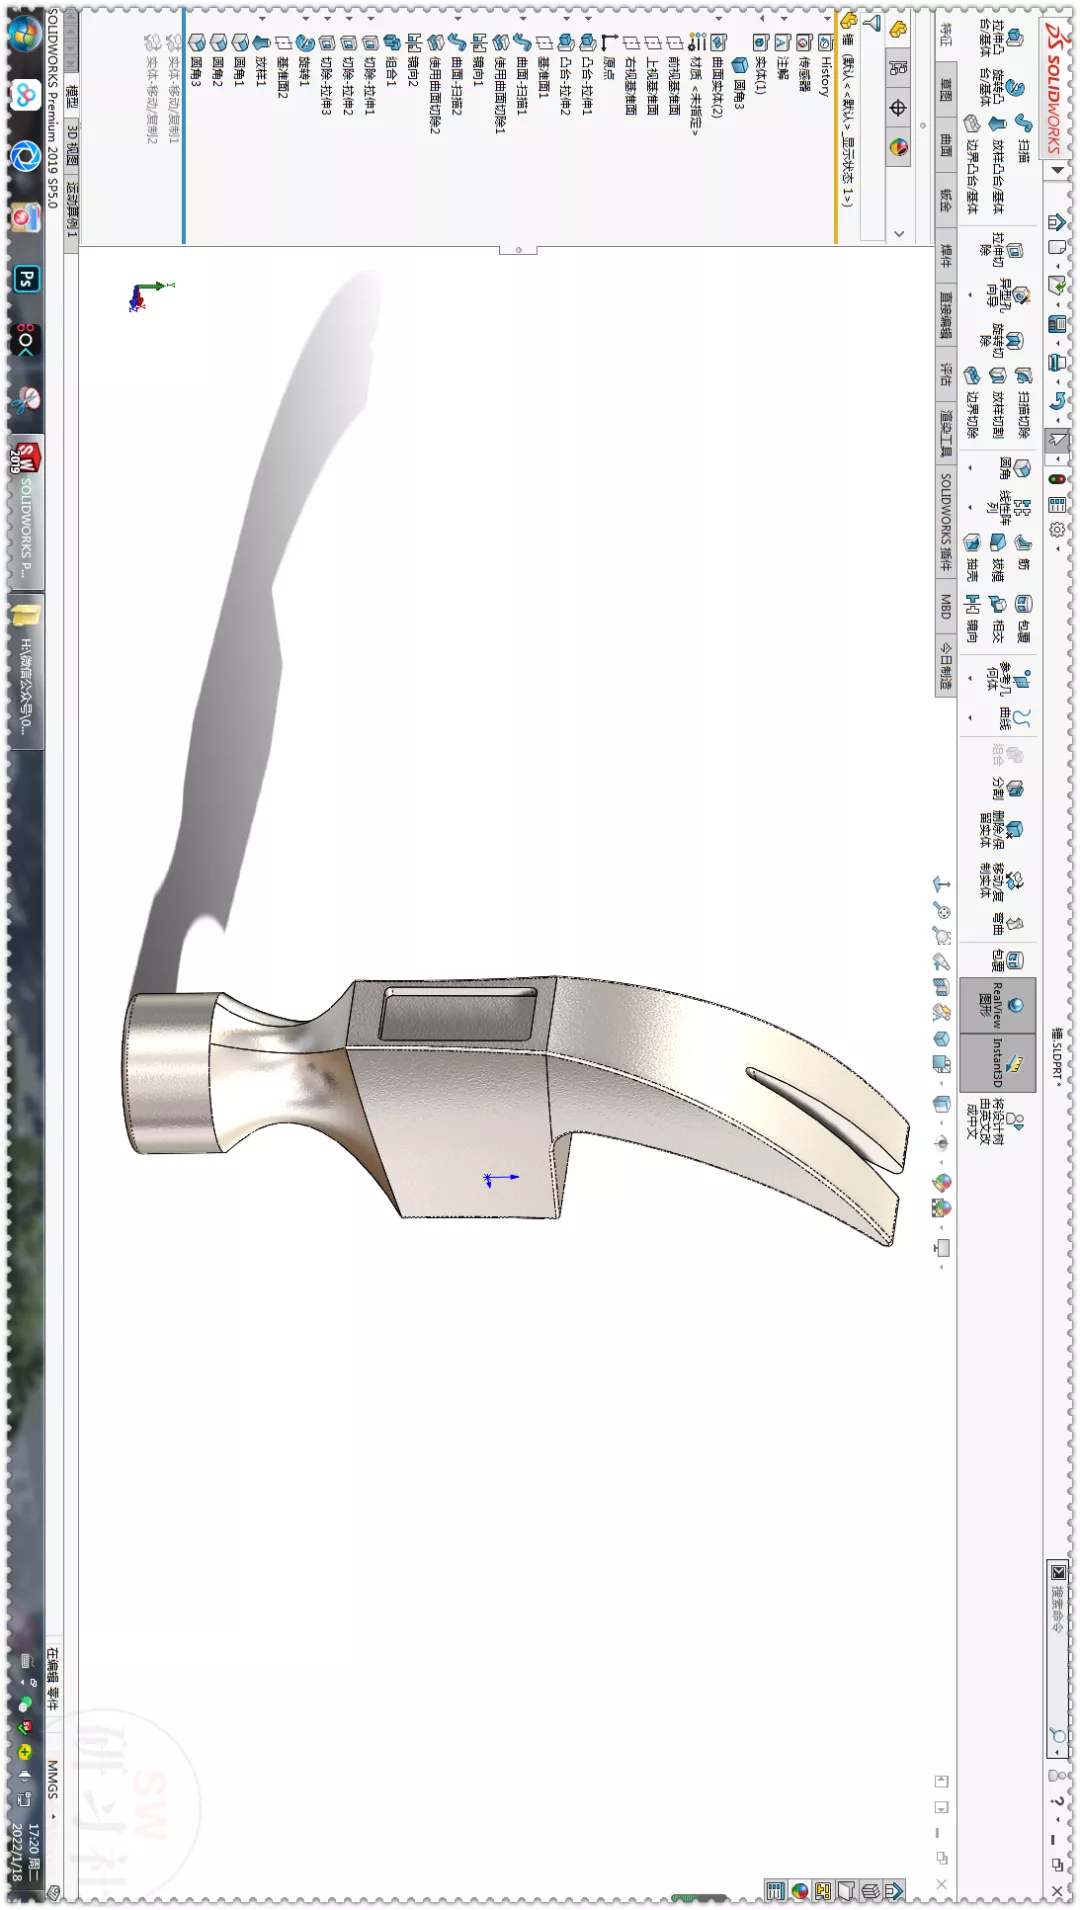
Task: Toggle the selection arrow tool in quick toolbar
Action: [1057, 439]
